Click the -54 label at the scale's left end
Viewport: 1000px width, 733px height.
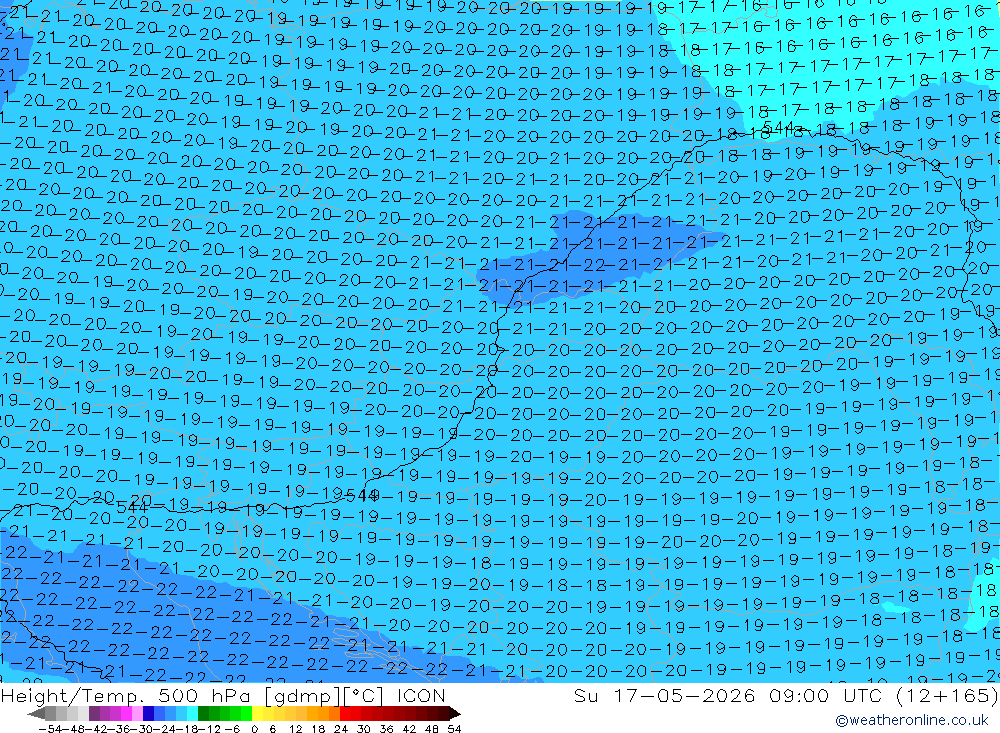[51, 729]
